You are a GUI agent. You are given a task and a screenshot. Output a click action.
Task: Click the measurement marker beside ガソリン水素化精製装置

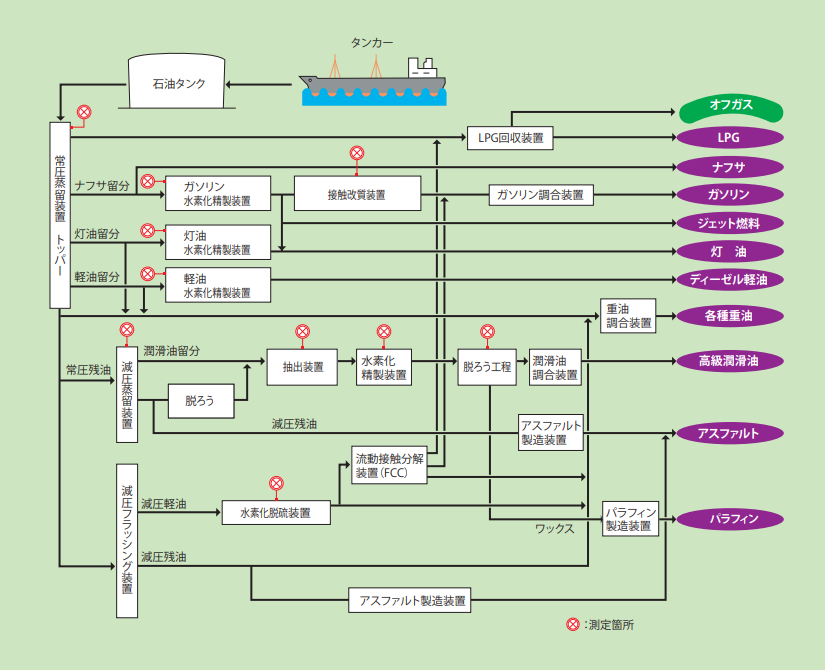(148, 181)
